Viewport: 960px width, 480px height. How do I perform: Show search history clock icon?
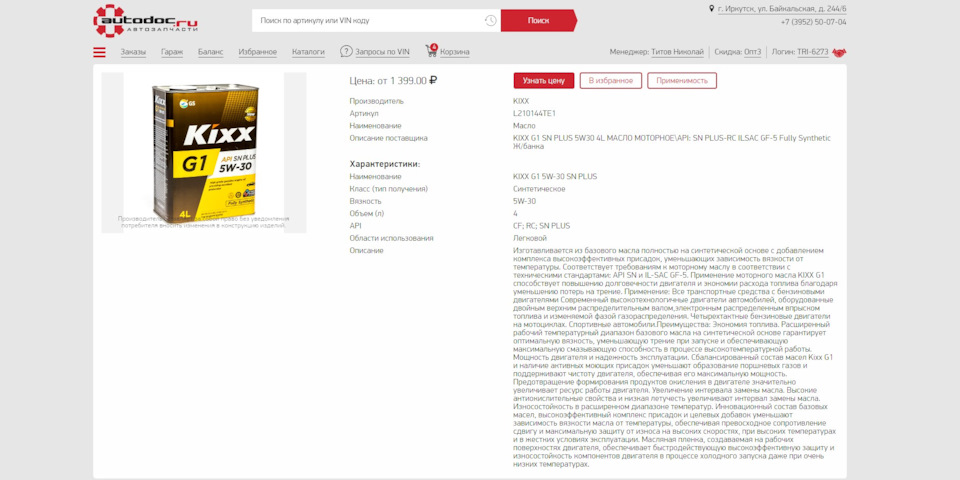click(490, 21)
